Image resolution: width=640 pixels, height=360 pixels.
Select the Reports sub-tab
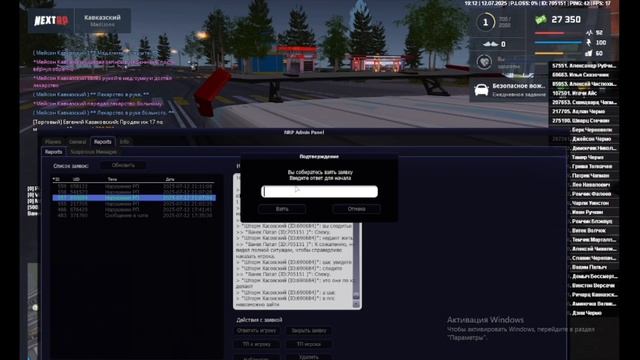(53, 152)
